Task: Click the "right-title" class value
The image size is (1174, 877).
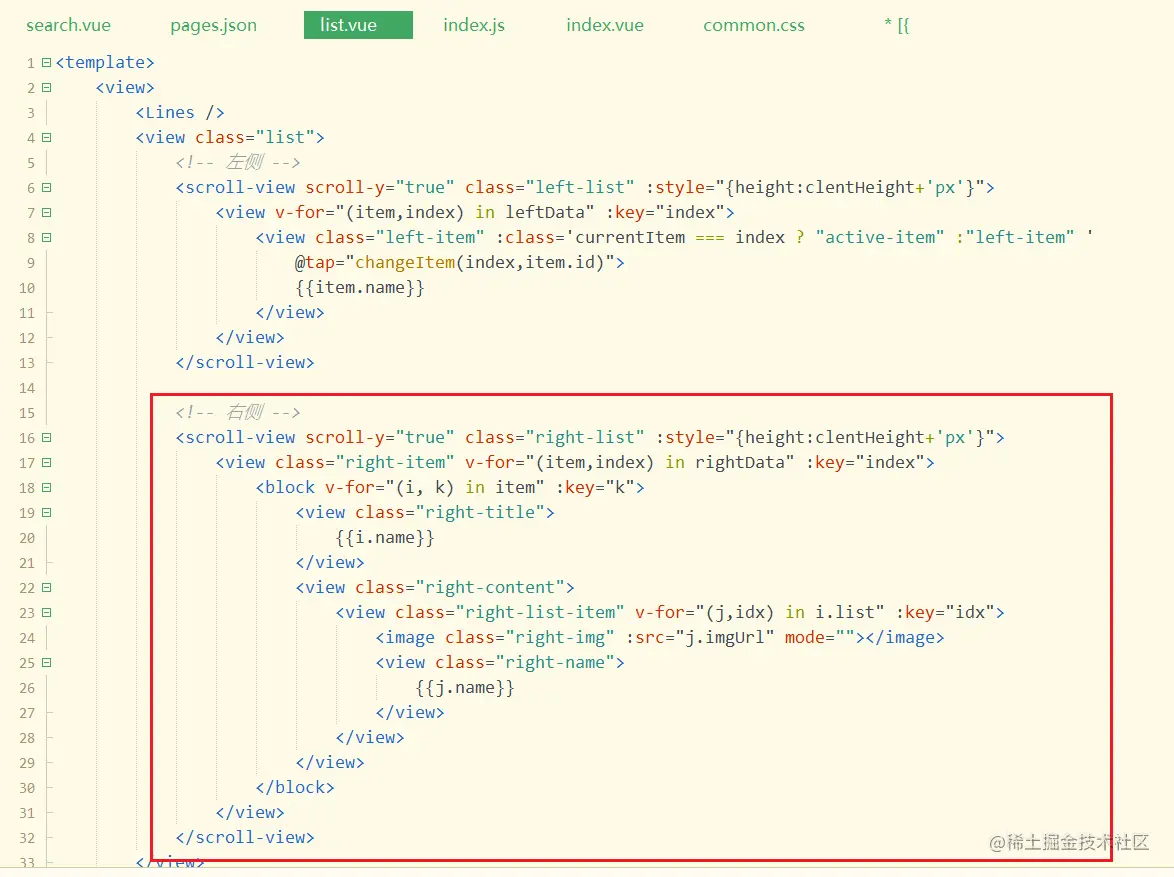Action: [485, 512]
